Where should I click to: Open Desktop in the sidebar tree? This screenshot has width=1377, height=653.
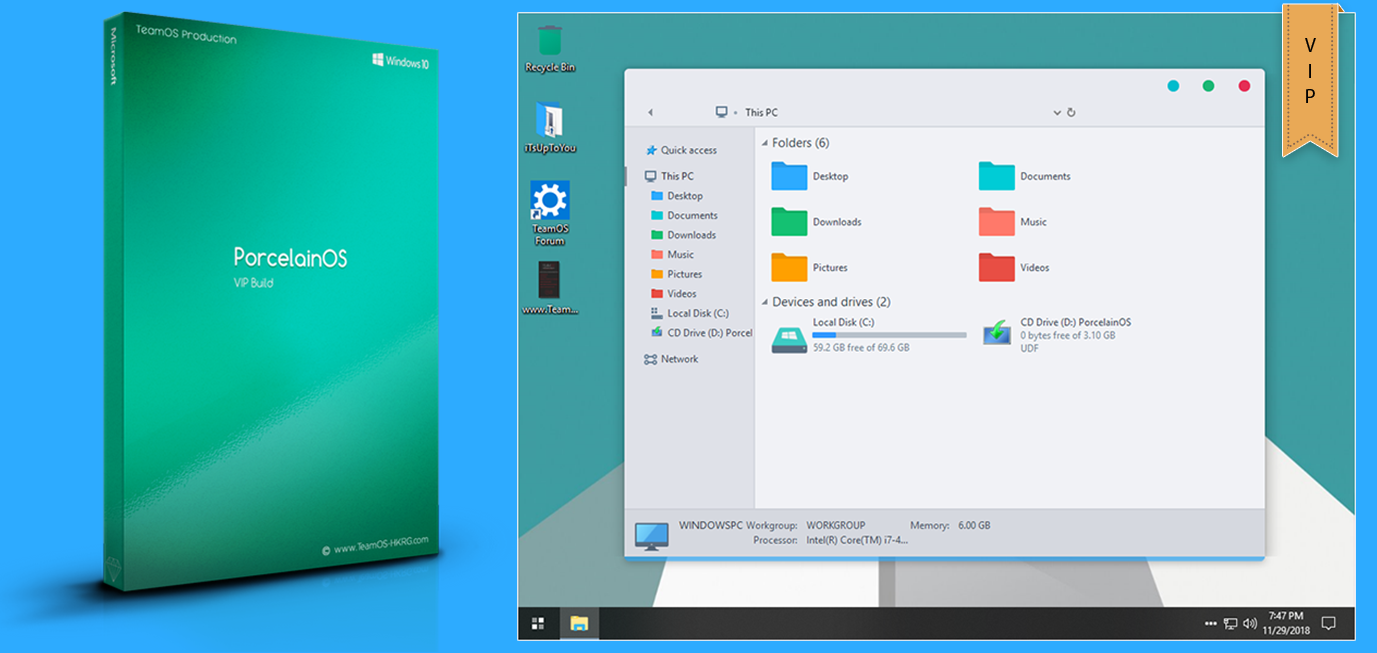(x=677, y=196)
